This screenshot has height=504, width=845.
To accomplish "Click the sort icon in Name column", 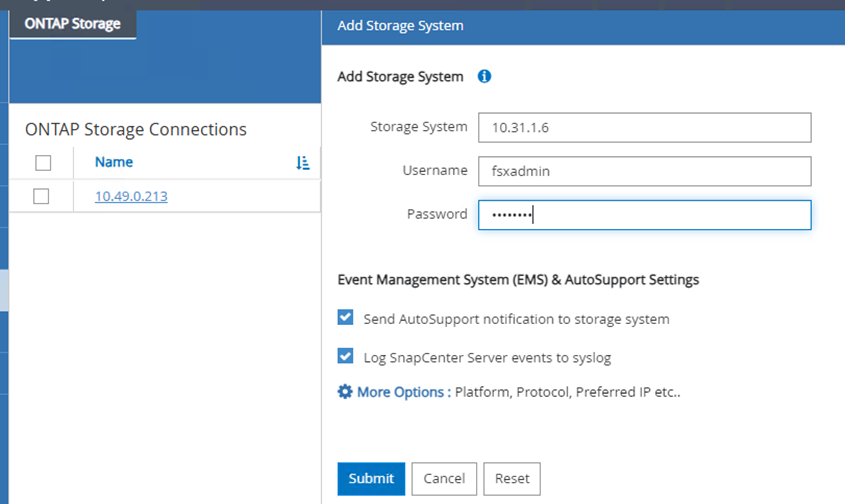I will click(303, 162).
